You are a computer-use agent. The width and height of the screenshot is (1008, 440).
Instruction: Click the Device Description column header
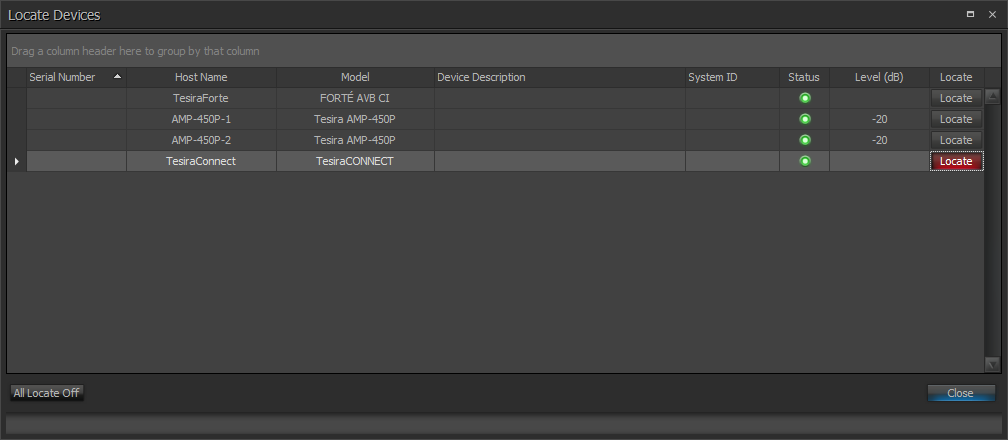point(559,77)
